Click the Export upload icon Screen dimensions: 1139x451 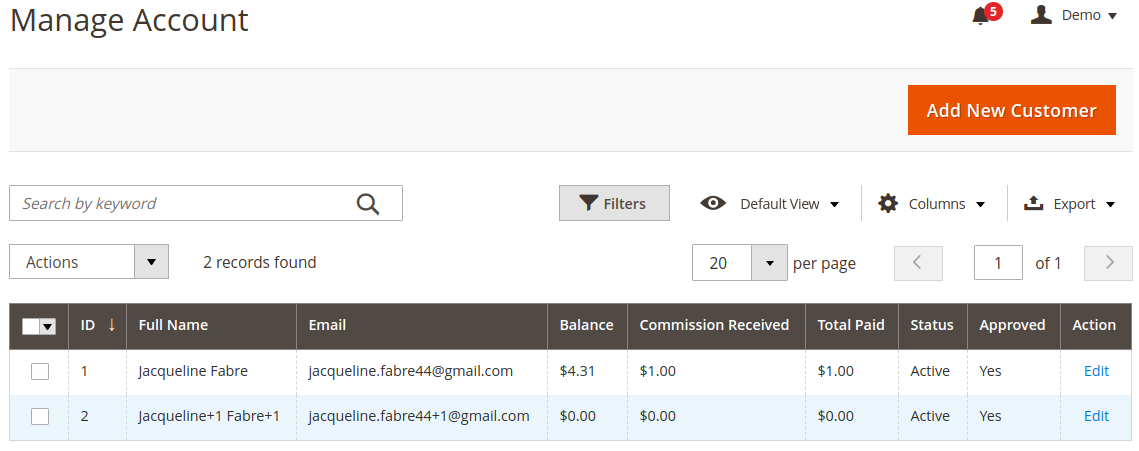tap(1033, 203)
